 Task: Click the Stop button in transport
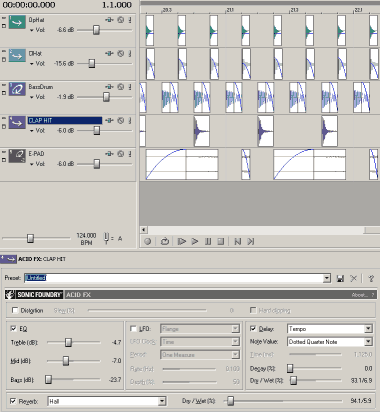(221, 241)
